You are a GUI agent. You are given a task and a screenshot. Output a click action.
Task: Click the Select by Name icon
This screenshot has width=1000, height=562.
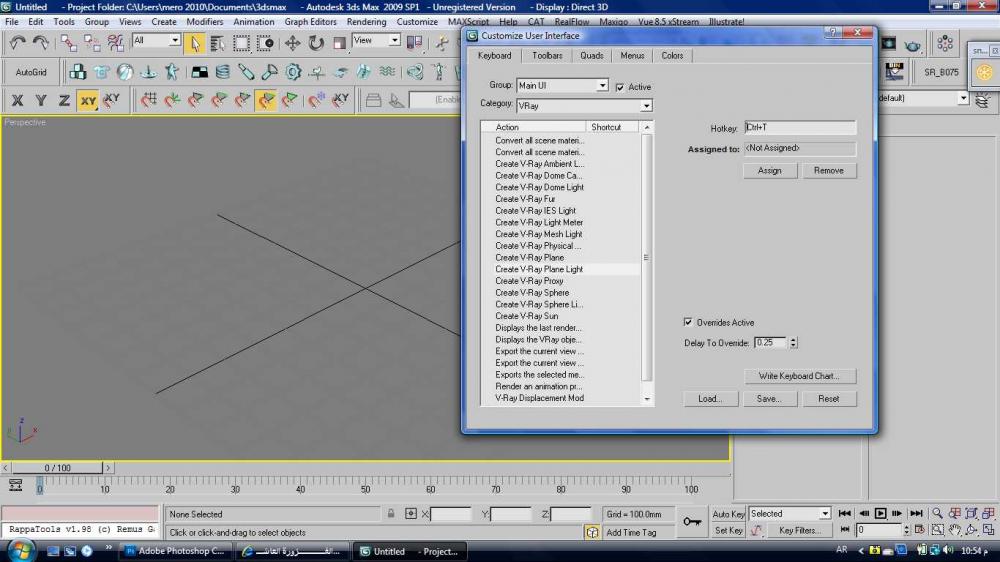click(x=218, y=43)
